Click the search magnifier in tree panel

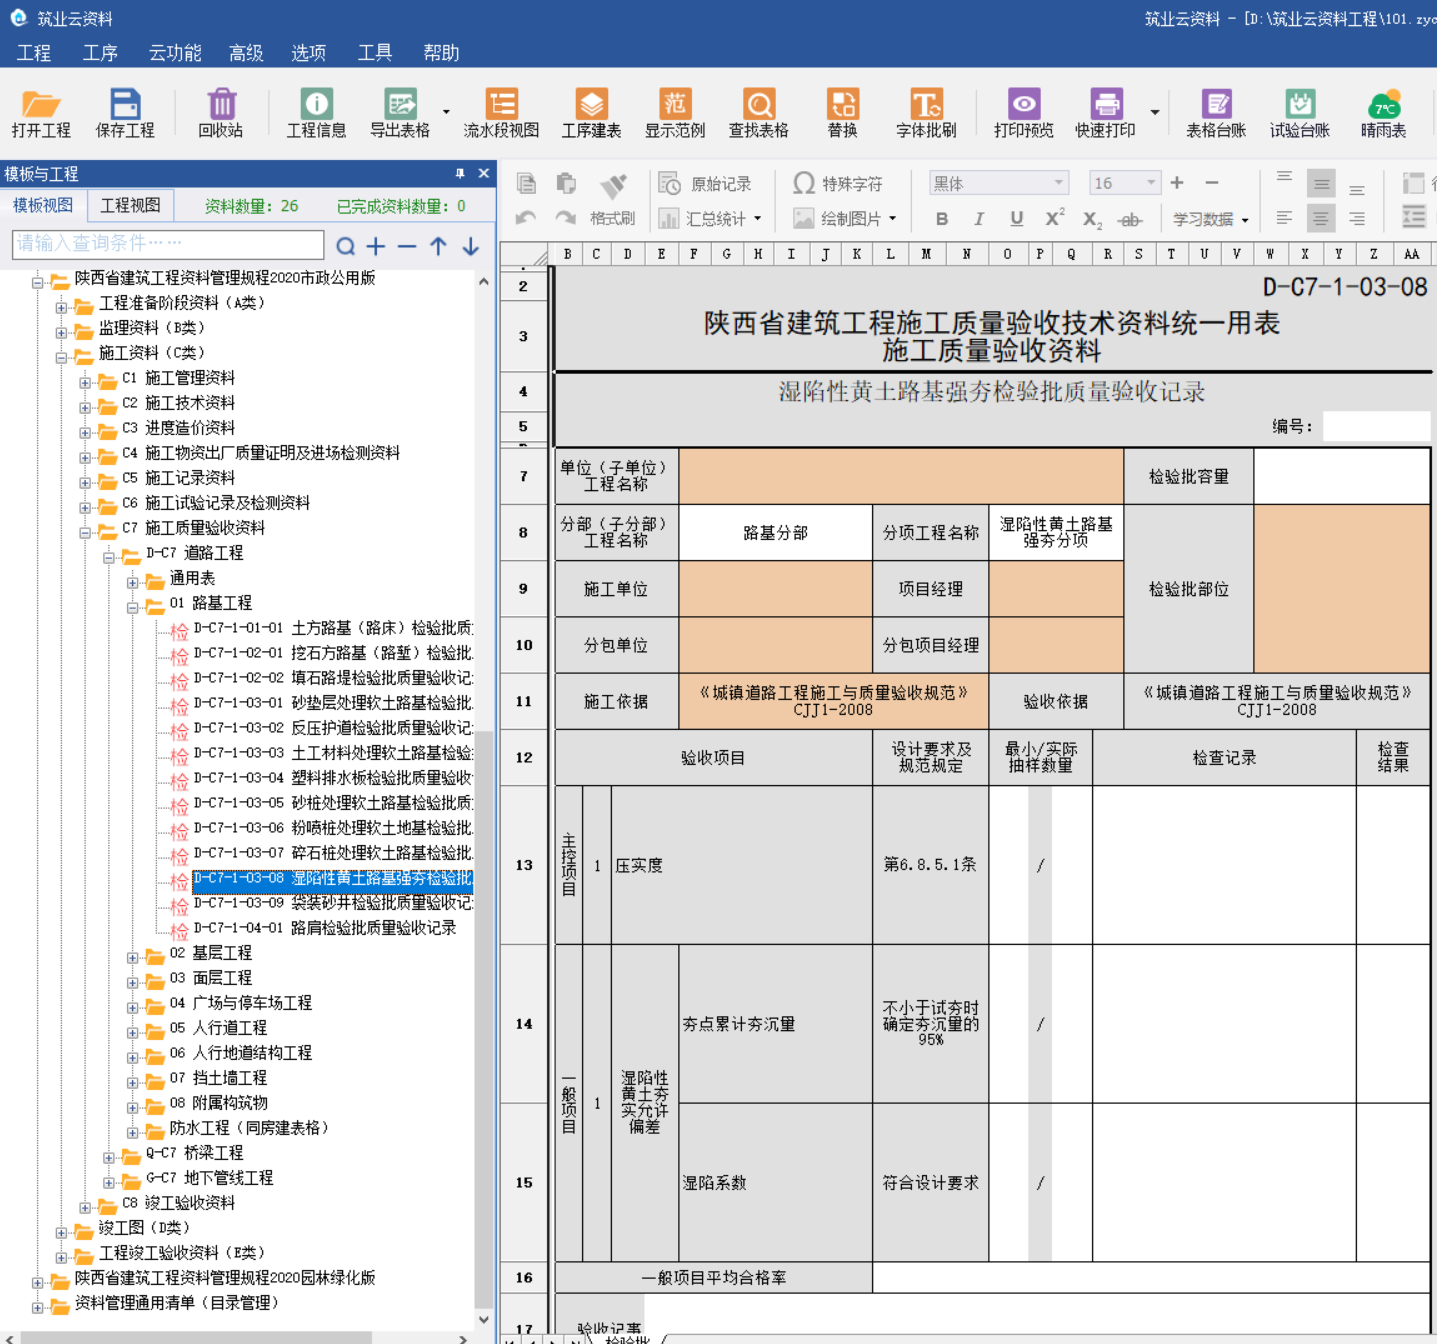(x=346, y=246)
